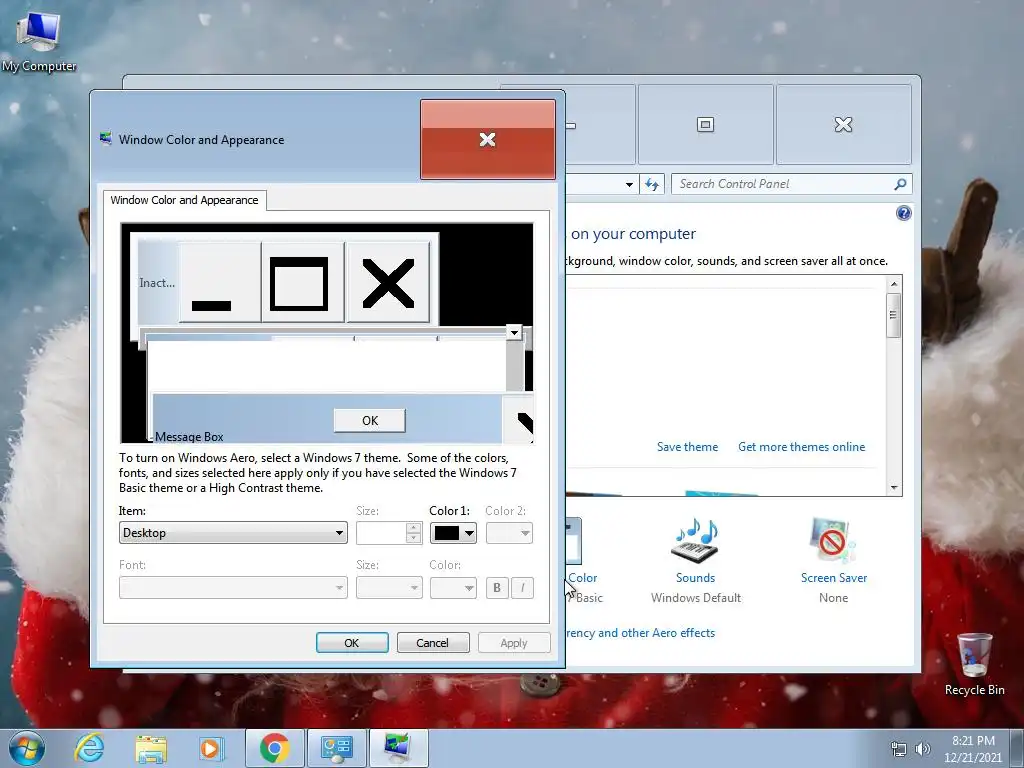Expand Control Panel address bar dropdown
This screenshot has width=1024, height=768.
coord(629,184)
